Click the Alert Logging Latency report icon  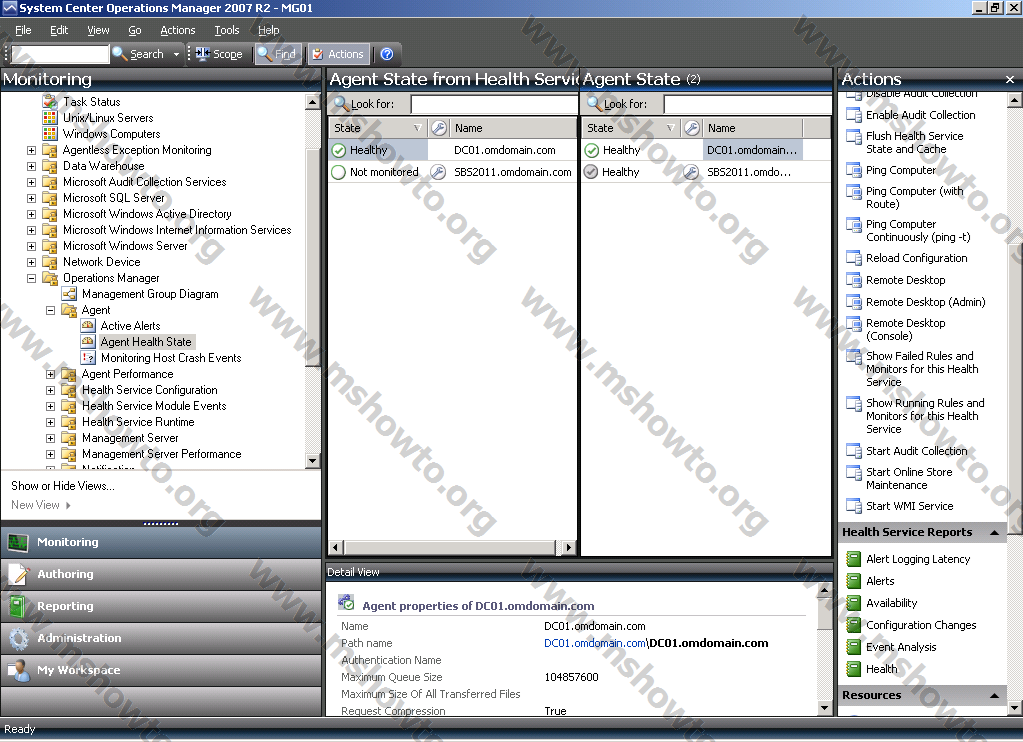click(x=853, y=559)
